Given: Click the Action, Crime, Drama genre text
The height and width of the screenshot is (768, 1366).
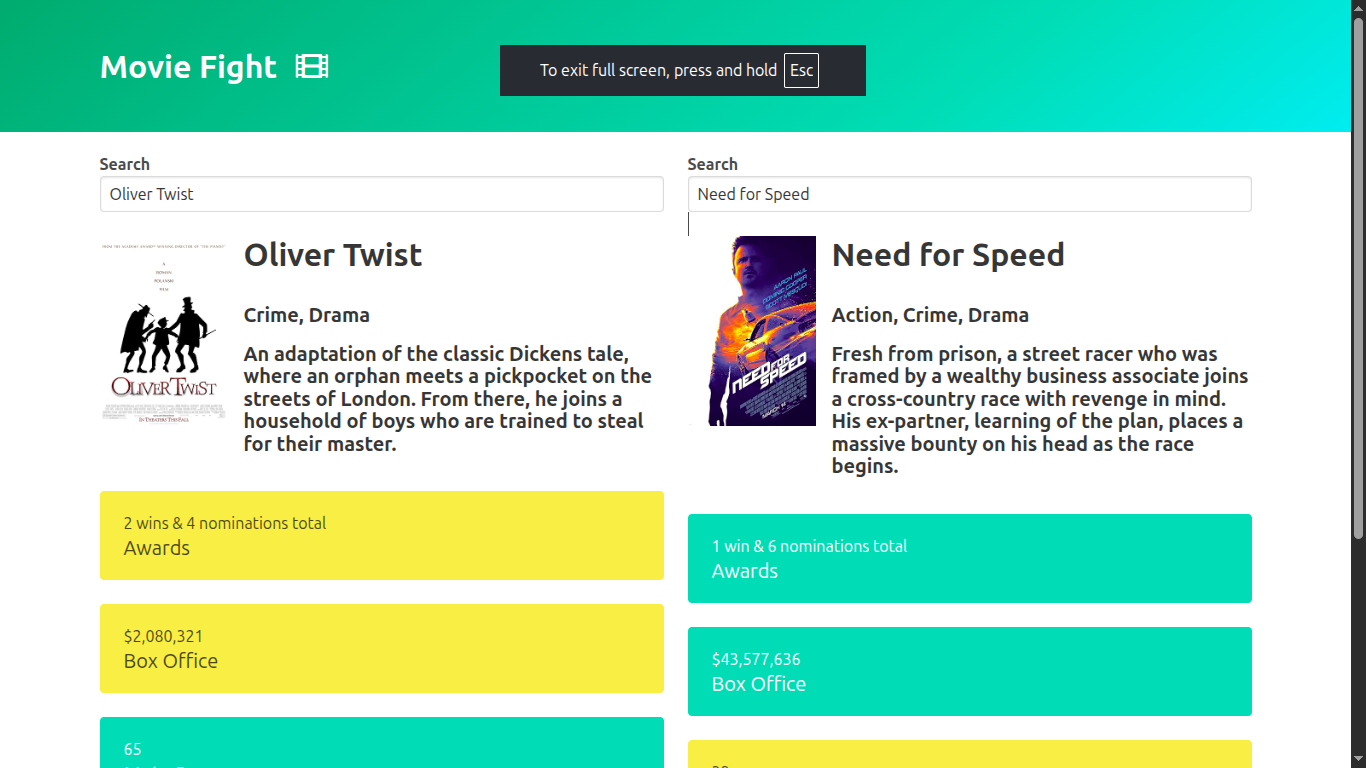Looking at the screenshot, I should pyautogui.click(x=930, y=315).
